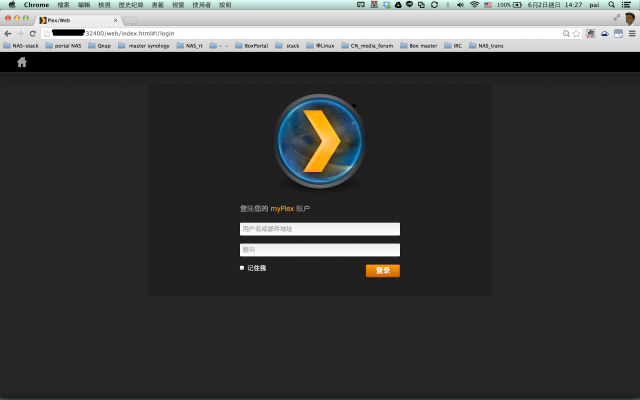The width and height of the screenshot is (640, 400).
Task: Focus the password input field
Action: pyautogui.click(x=320, y=250)
